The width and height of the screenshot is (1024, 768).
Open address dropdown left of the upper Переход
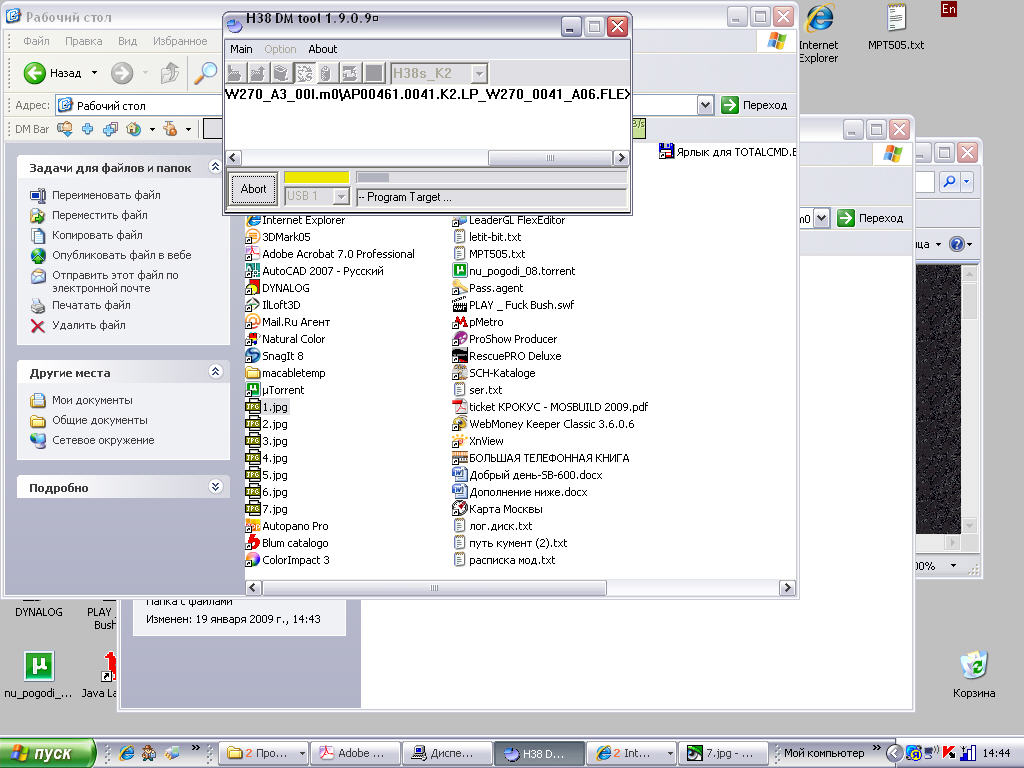click(x=705, y=105)
